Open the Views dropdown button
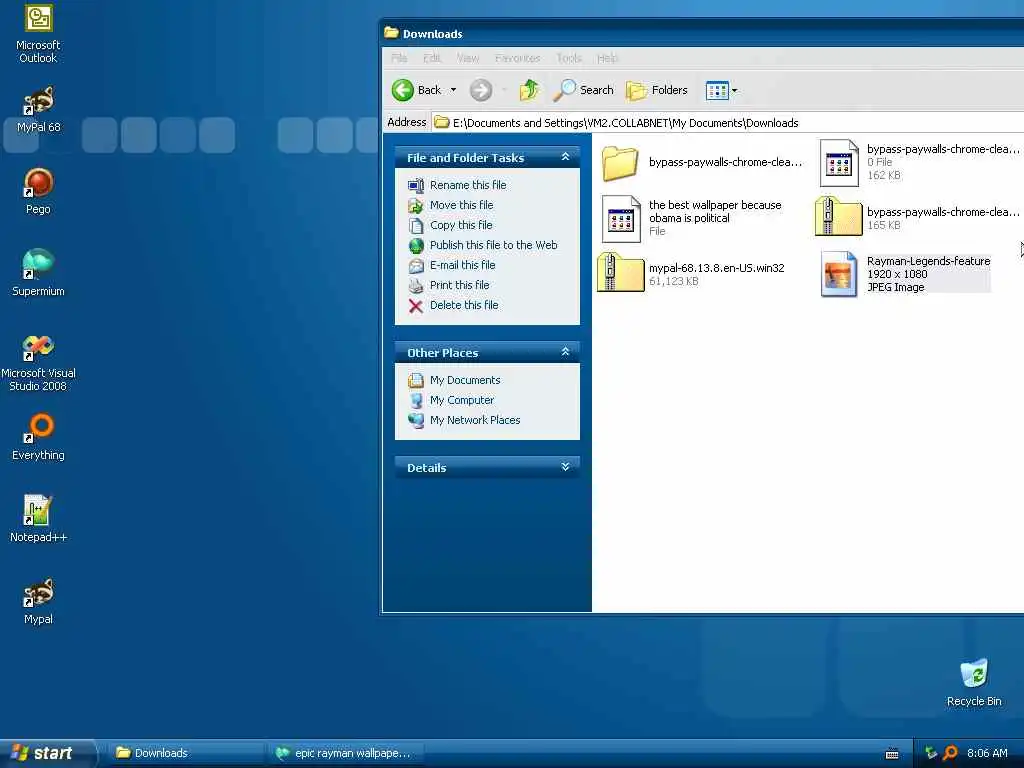Screen dimensions: 1024x768 click(721, 91)
